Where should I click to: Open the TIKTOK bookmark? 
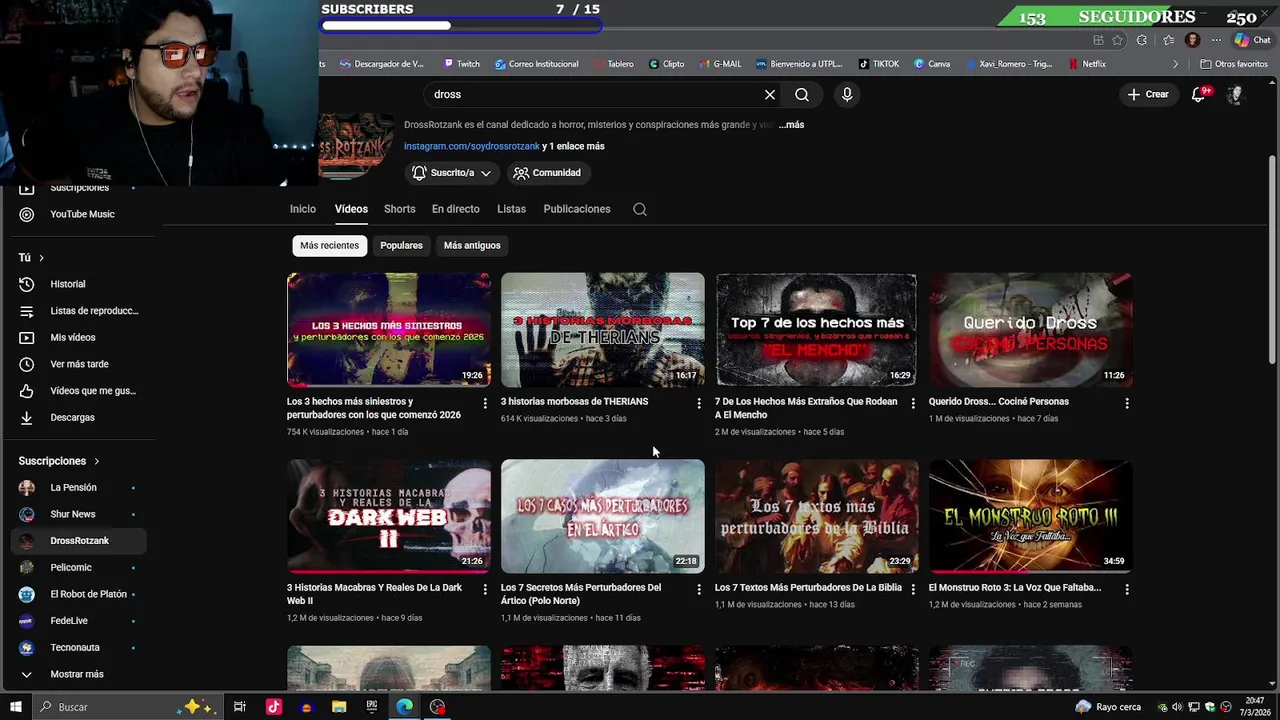pyautogui.click(x=879, y=64)
